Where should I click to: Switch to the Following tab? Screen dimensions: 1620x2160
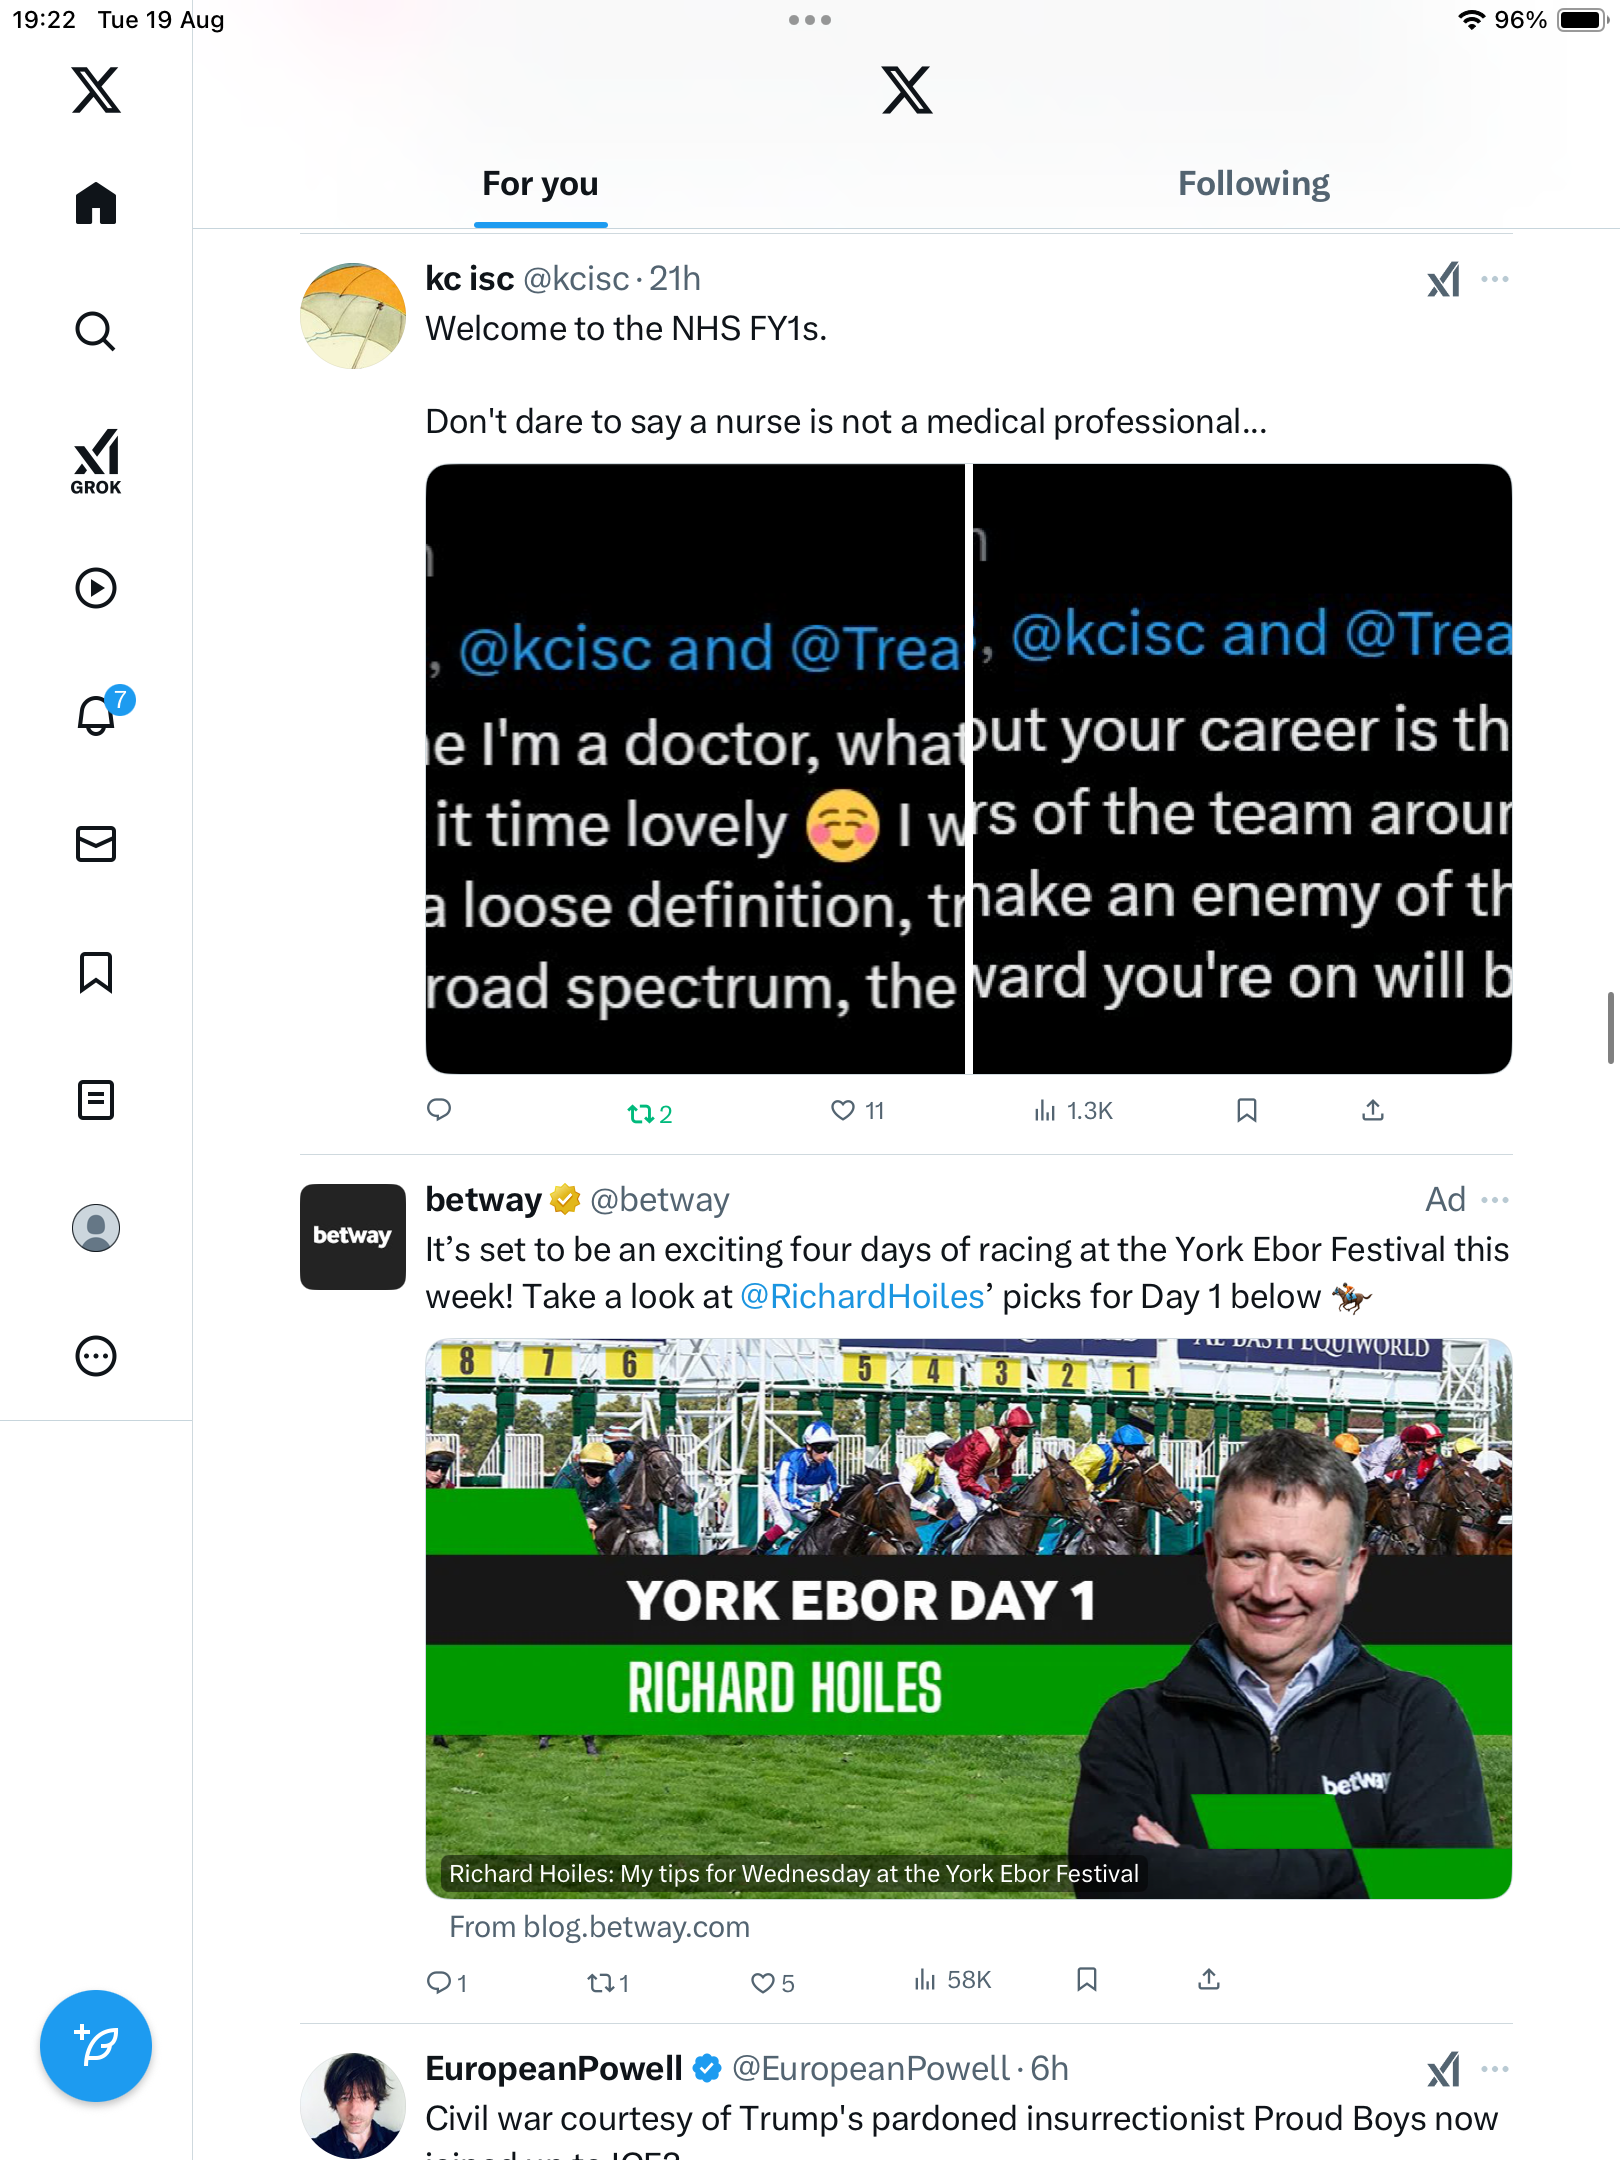click(x=1253, y=184)
